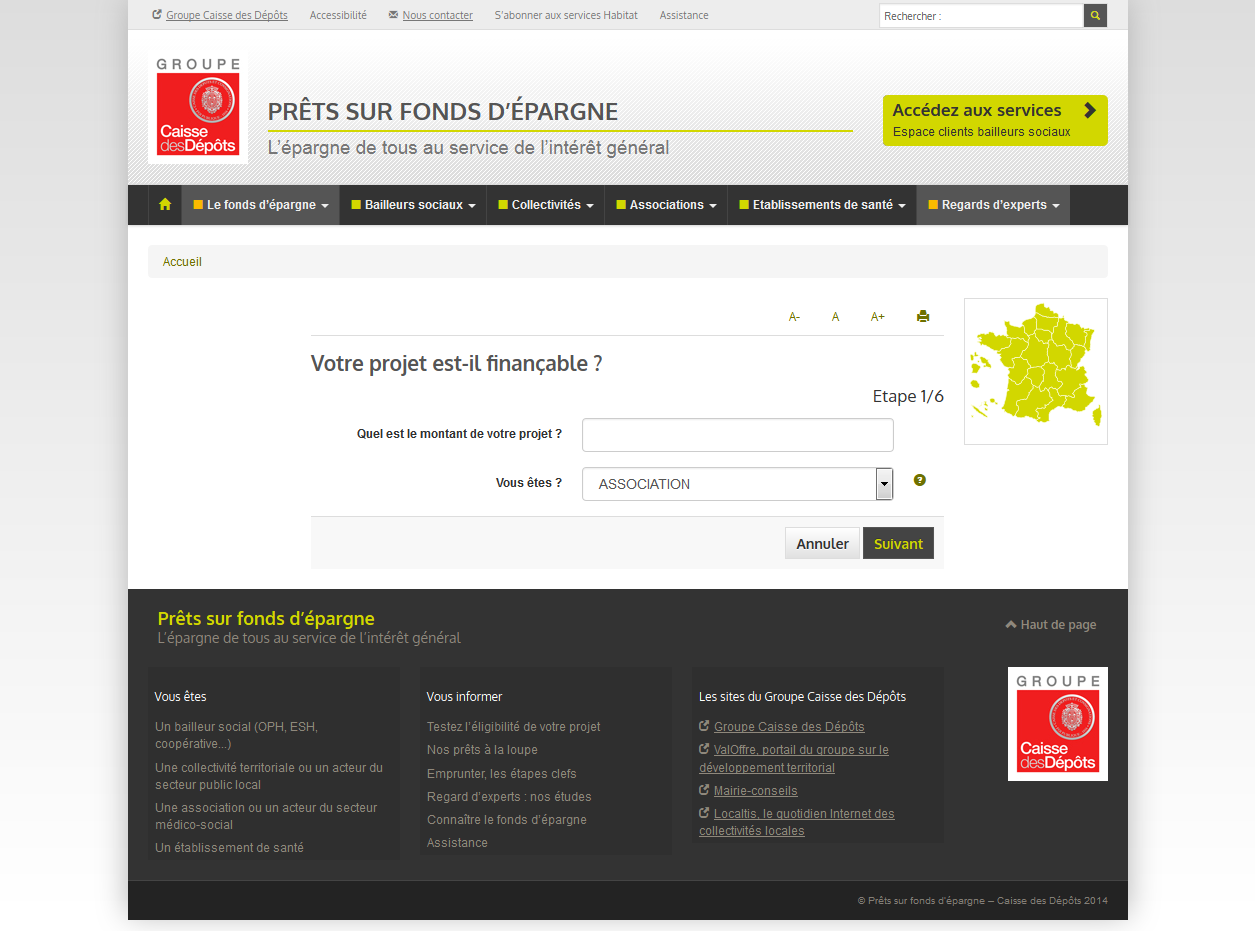This screenshot has height=931, width=1255.
Task: Expand the Collectivités menu
Action: pos(545,205)
